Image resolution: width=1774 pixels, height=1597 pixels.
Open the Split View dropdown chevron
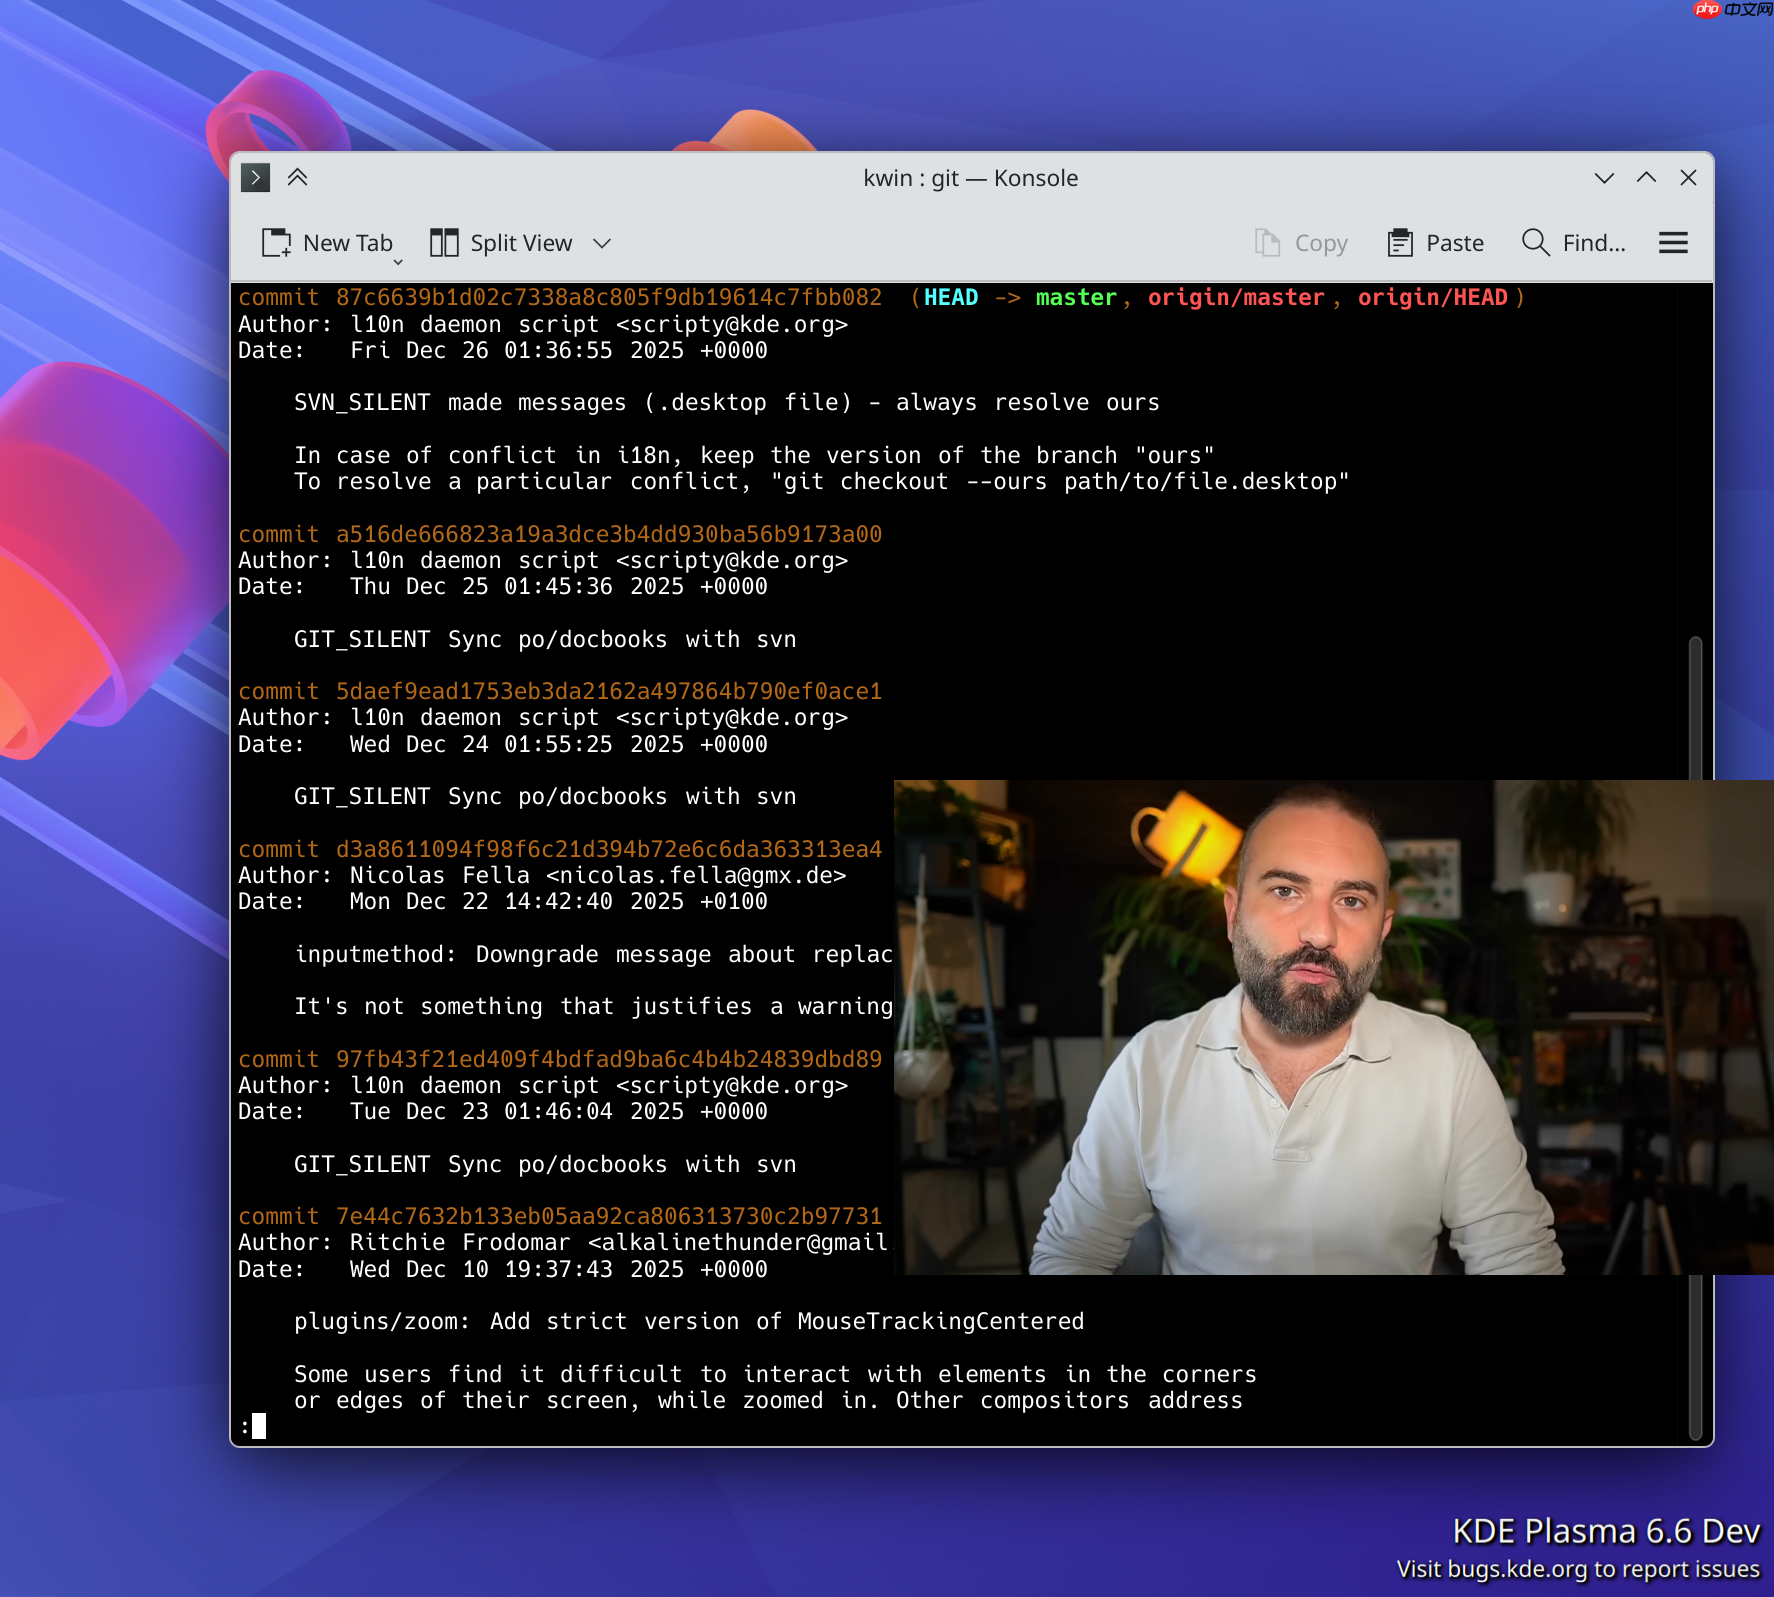click(602, 242)
